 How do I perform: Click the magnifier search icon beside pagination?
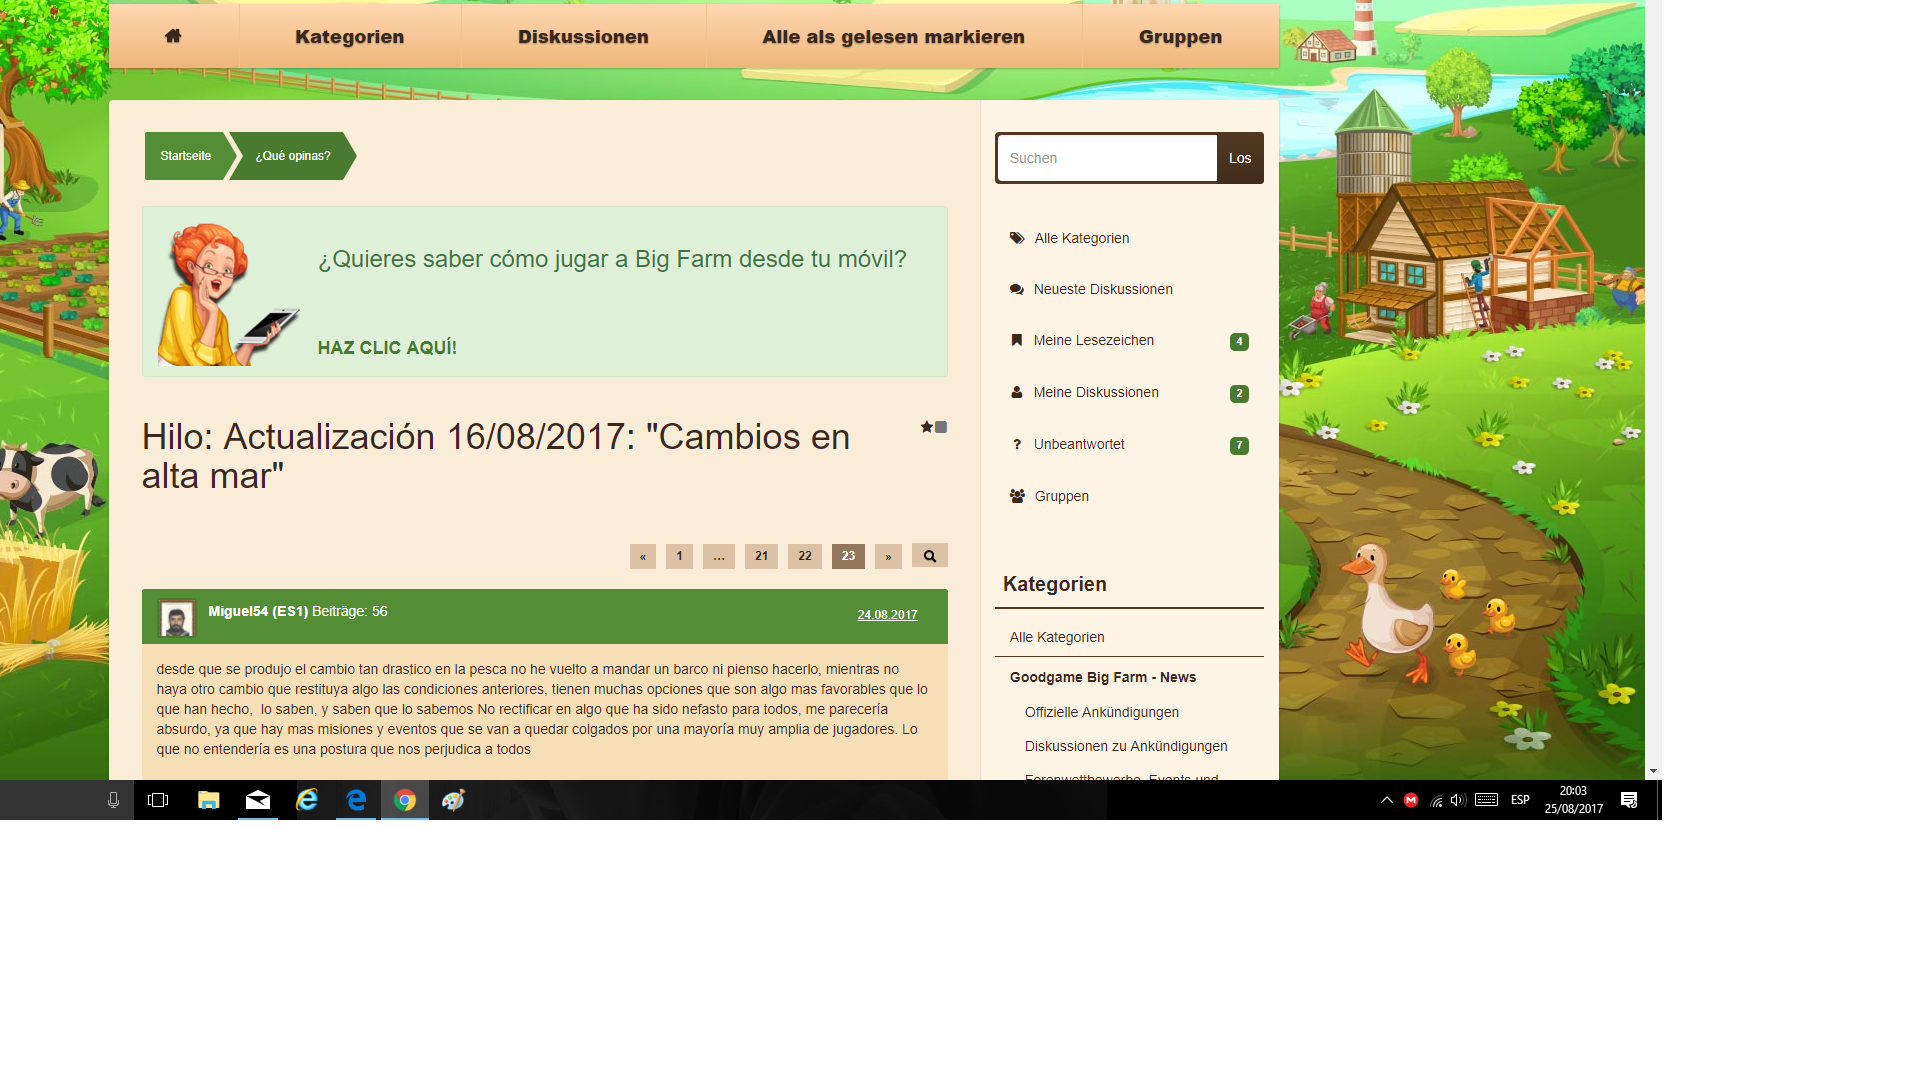coord(929,556)
